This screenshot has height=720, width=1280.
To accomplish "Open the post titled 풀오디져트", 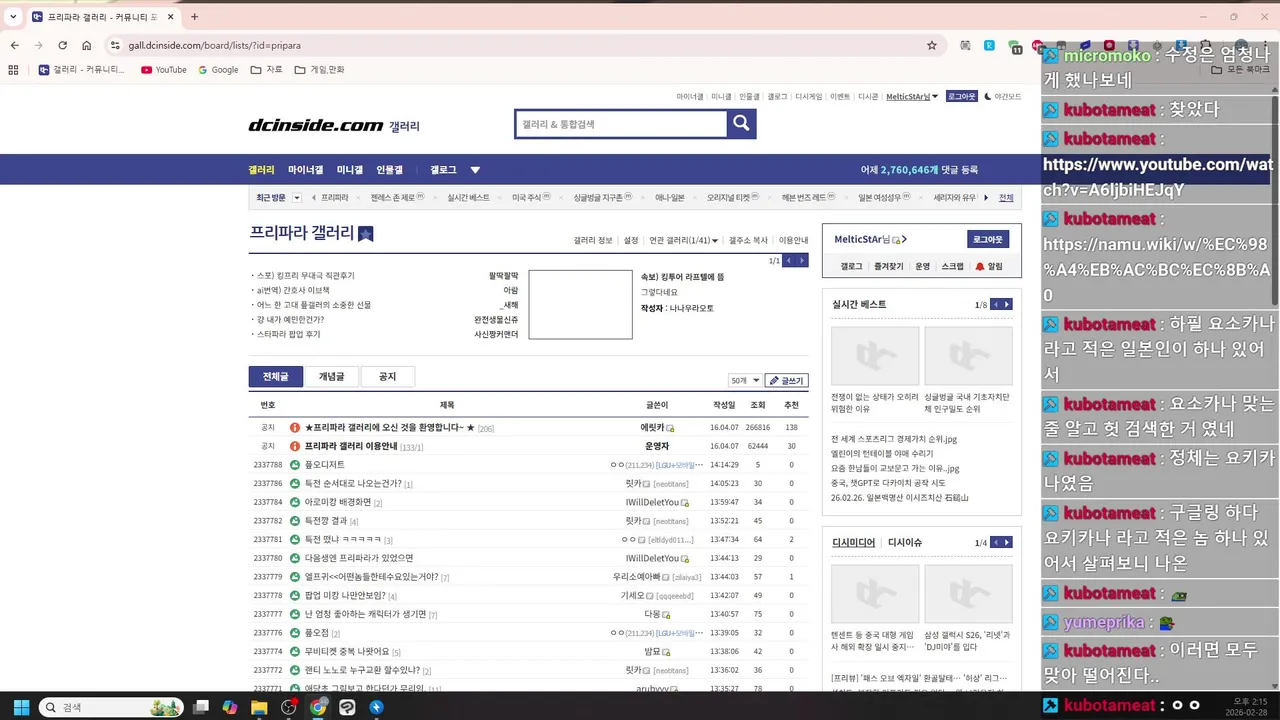I will point(324,465).
